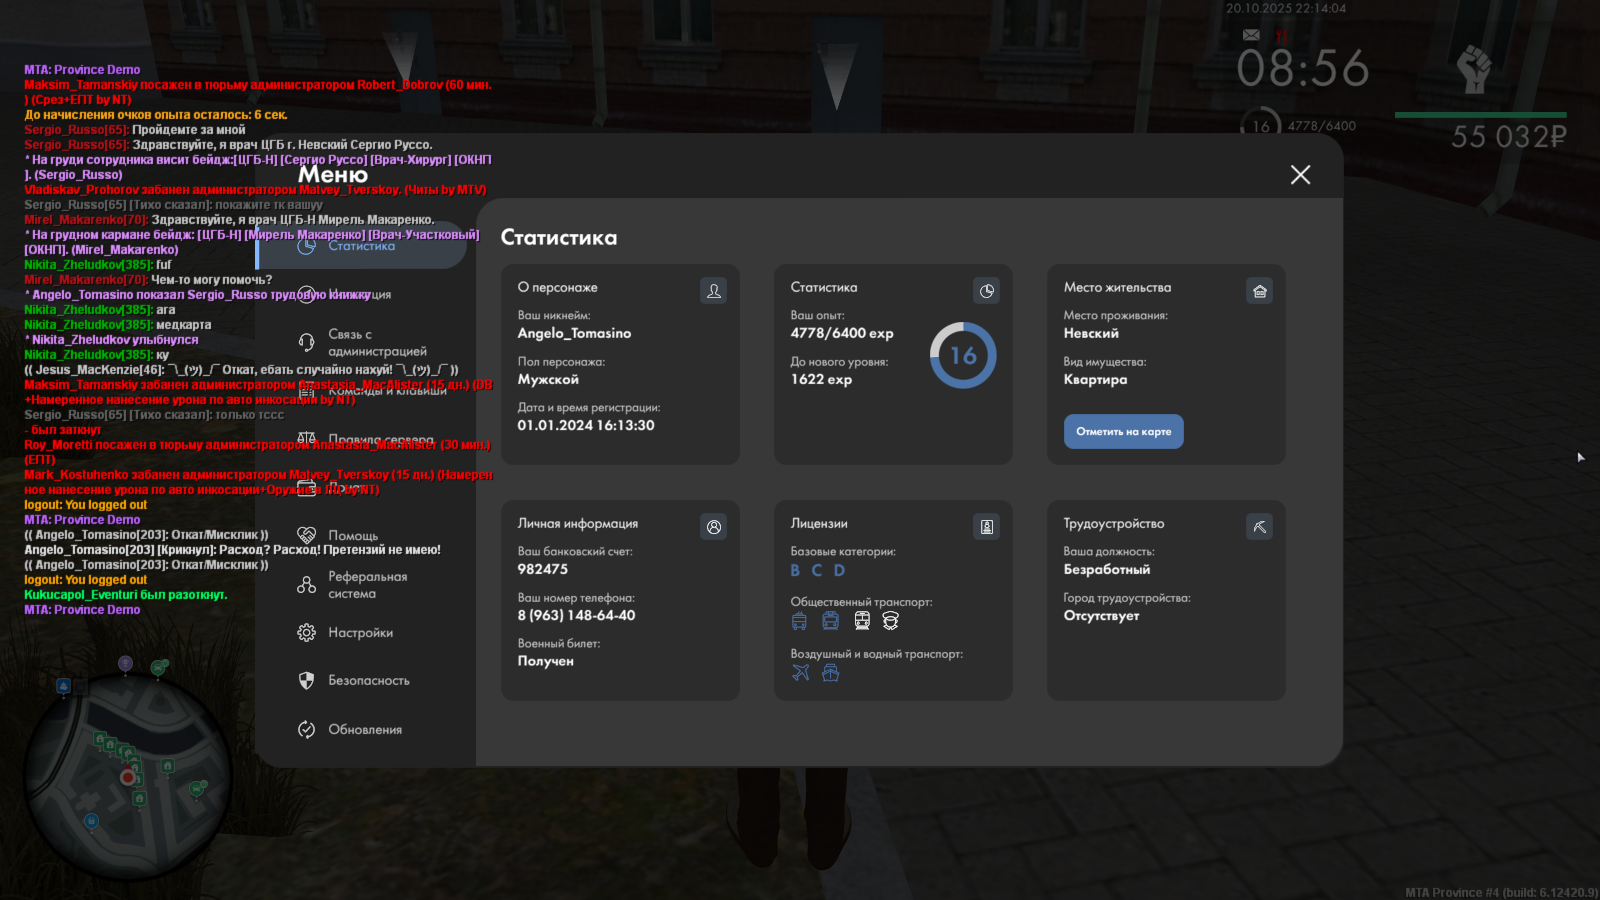Click the boat license icon

(x=830, y=673)
